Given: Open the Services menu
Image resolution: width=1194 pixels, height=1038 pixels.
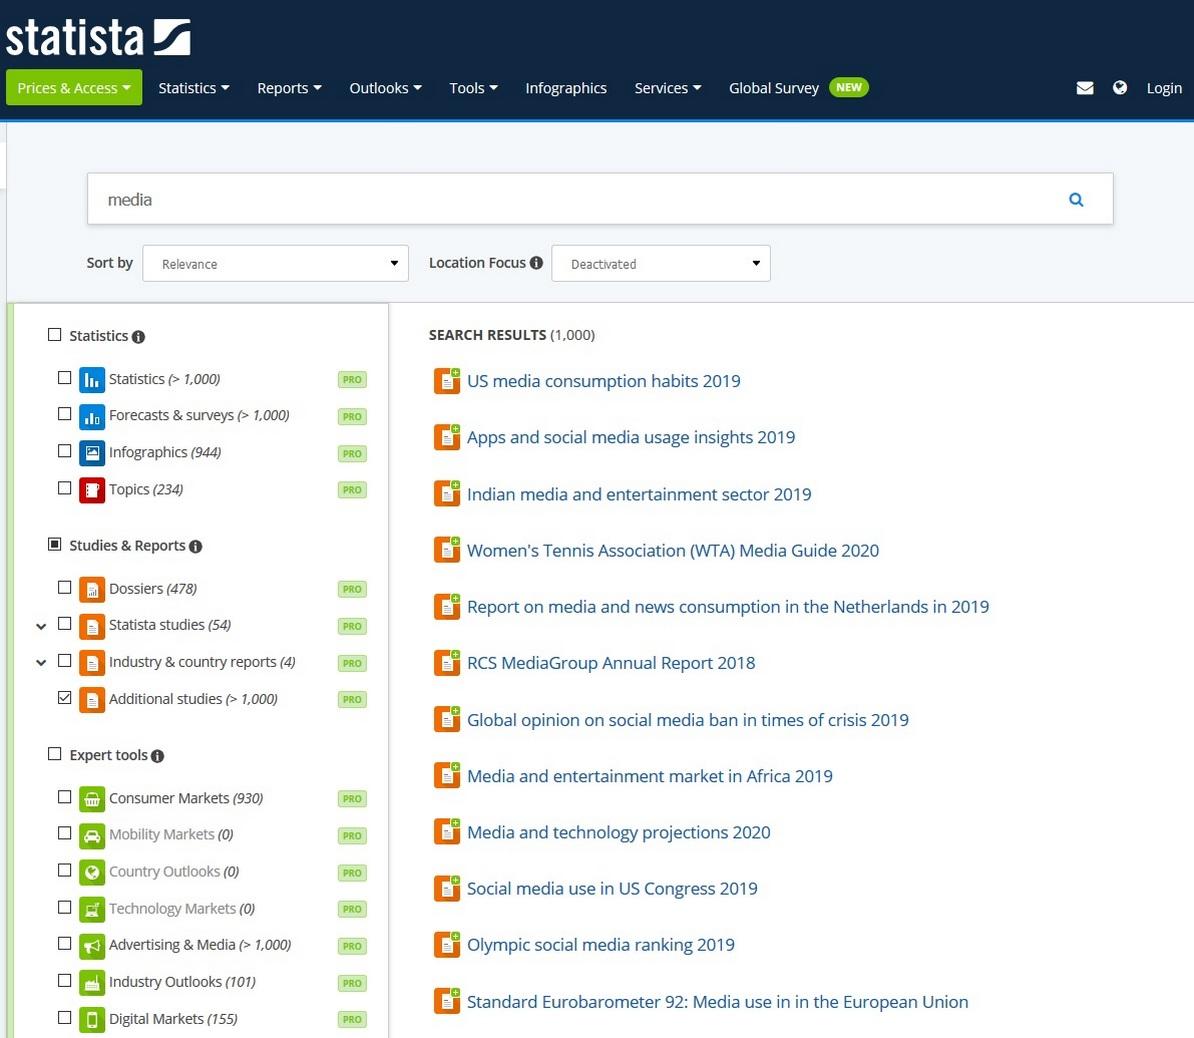Looking at the screenshot, I should pyautogui.click(x=668, y=88).
